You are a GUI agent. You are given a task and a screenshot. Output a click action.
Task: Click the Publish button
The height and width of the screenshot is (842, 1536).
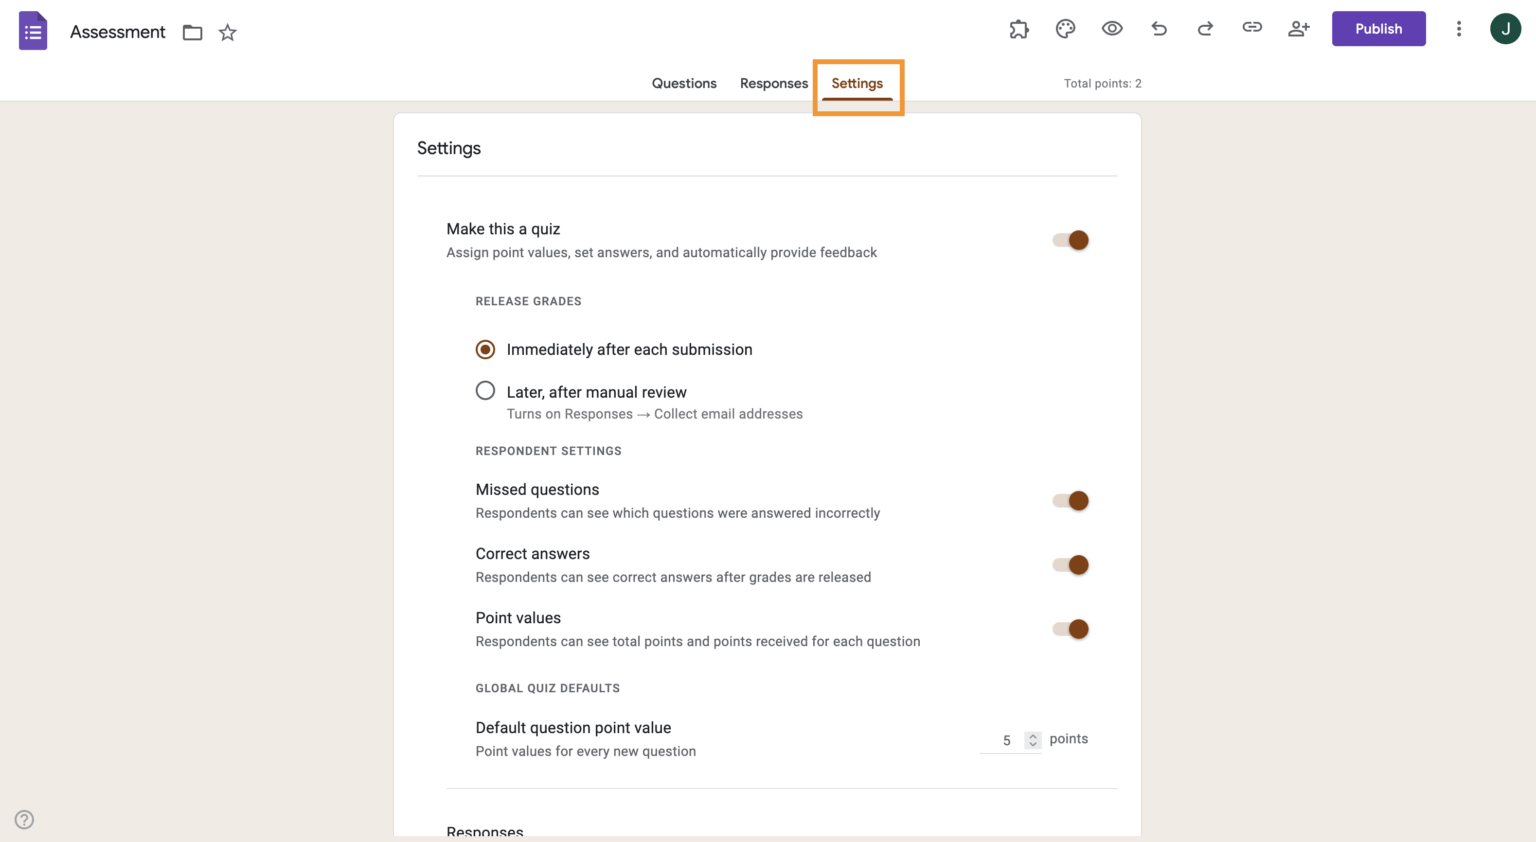tap(1378, 28)
